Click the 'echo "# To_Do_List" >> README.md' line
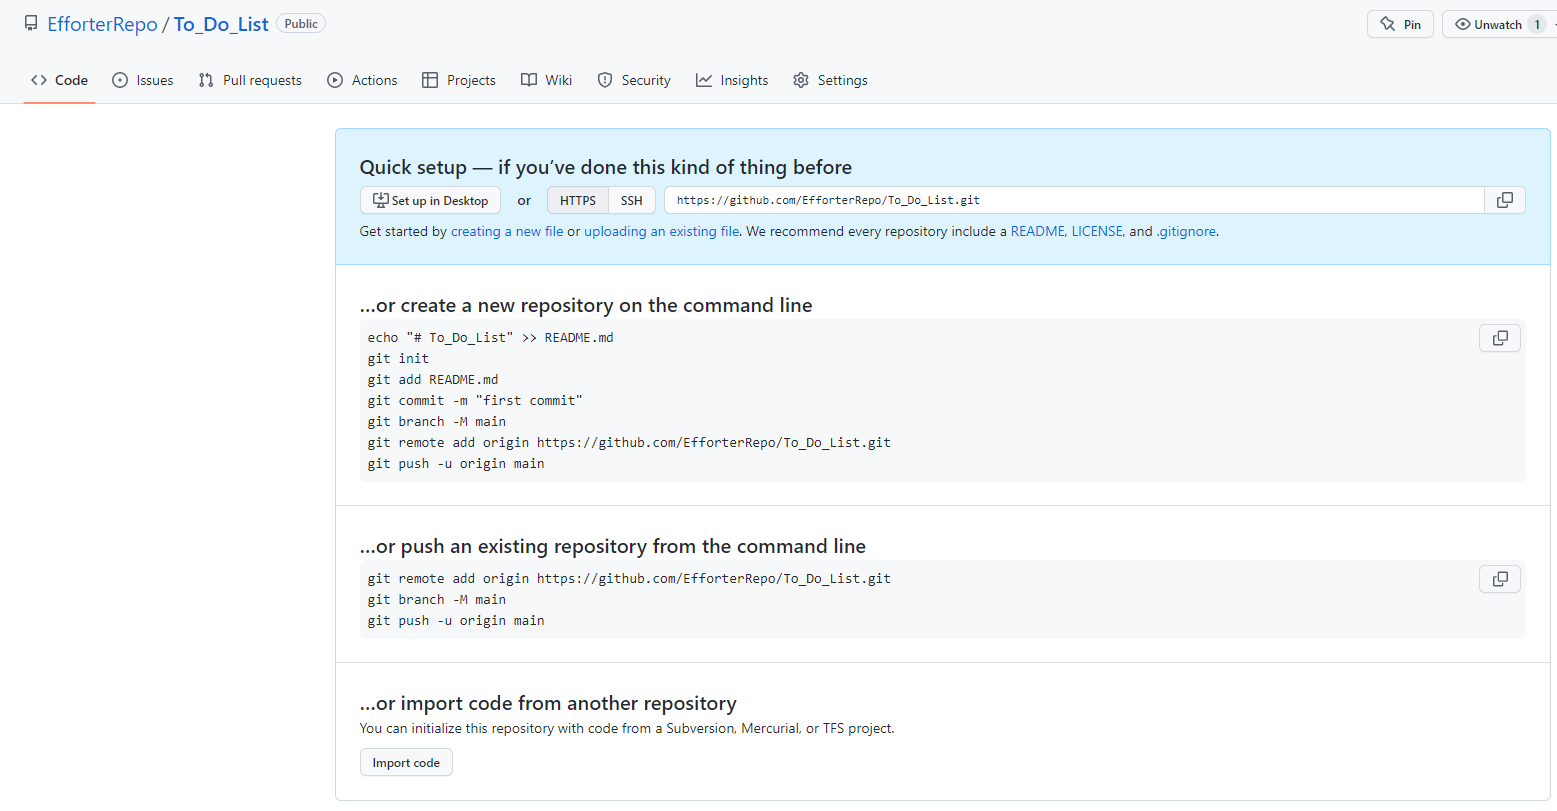 [x=491, y=337]
